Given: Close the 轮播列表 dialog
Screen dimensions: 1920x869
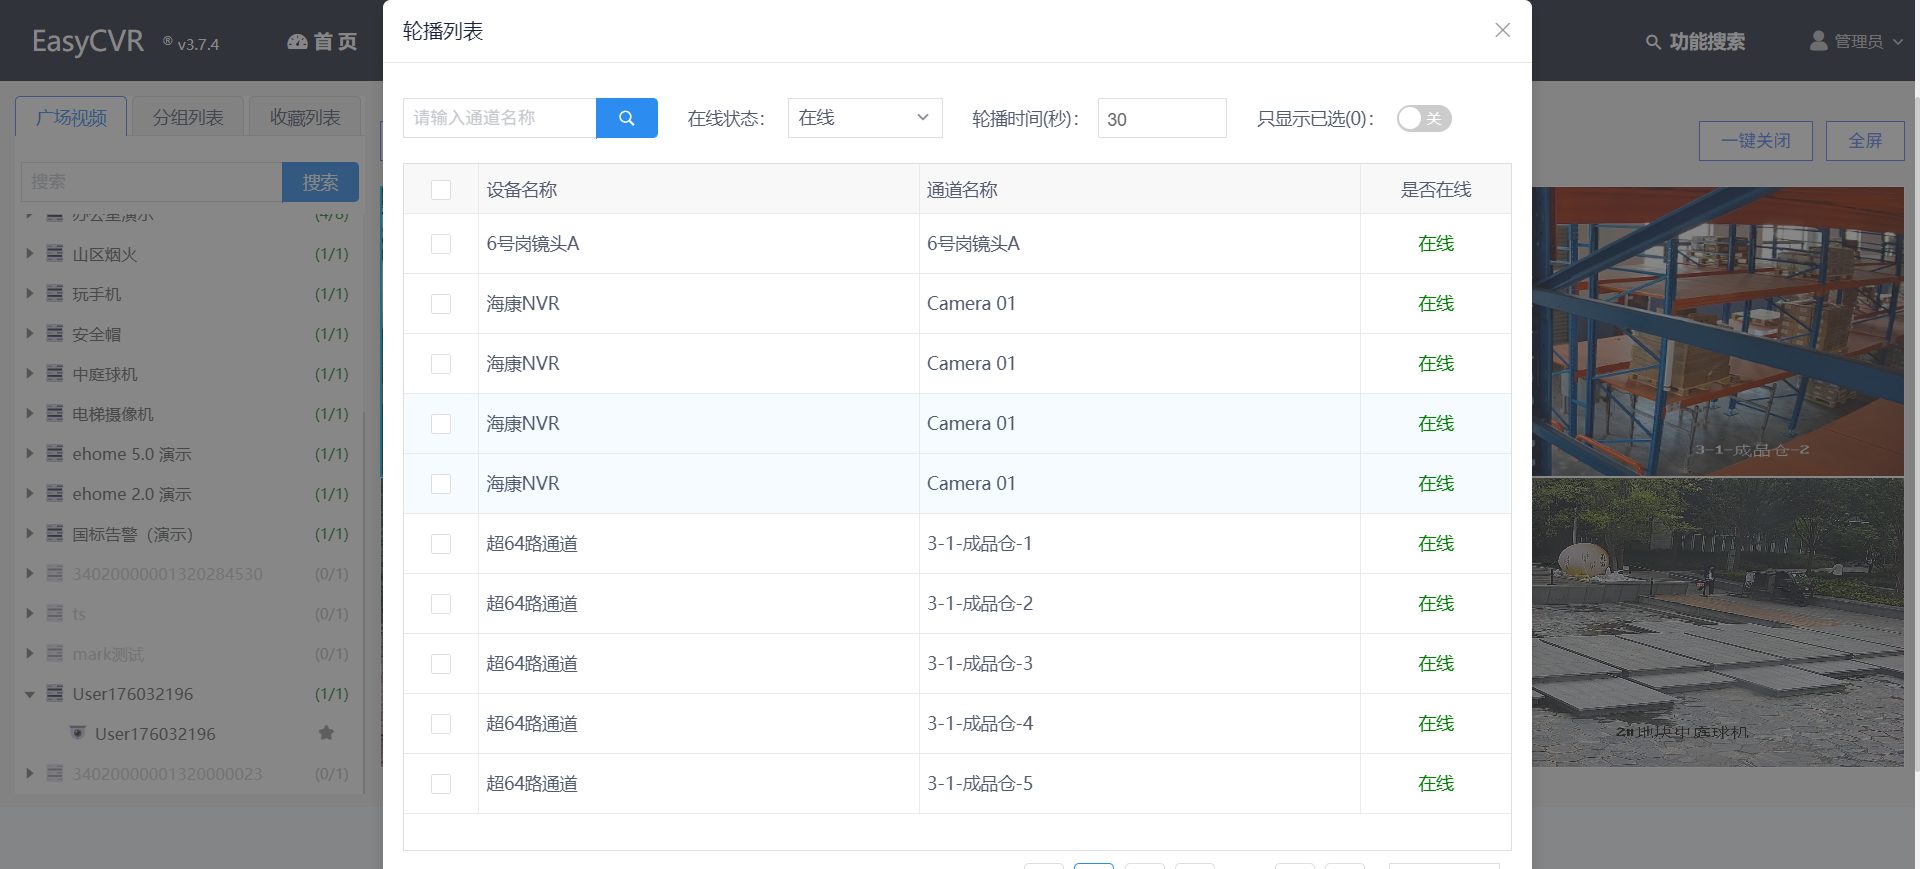Looking at the screenshot, I should tap(1502, 30).
